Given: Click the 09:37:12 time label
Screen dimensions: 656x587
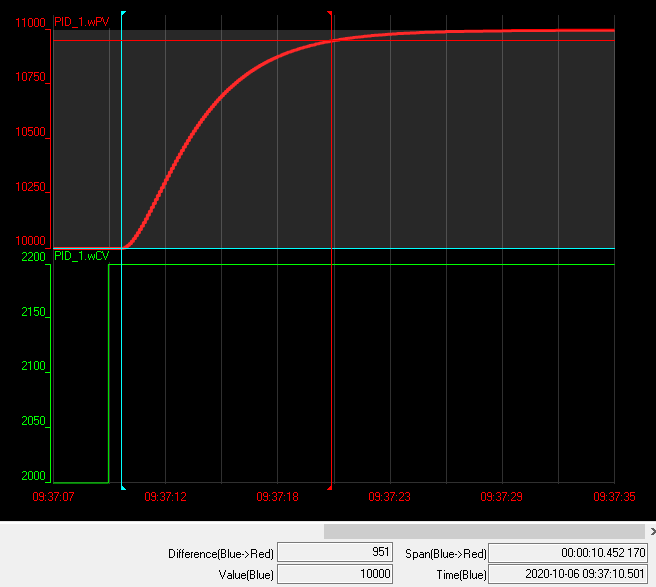Looking at the screenshot, I should pyautogui.click(x=165, y=497).
